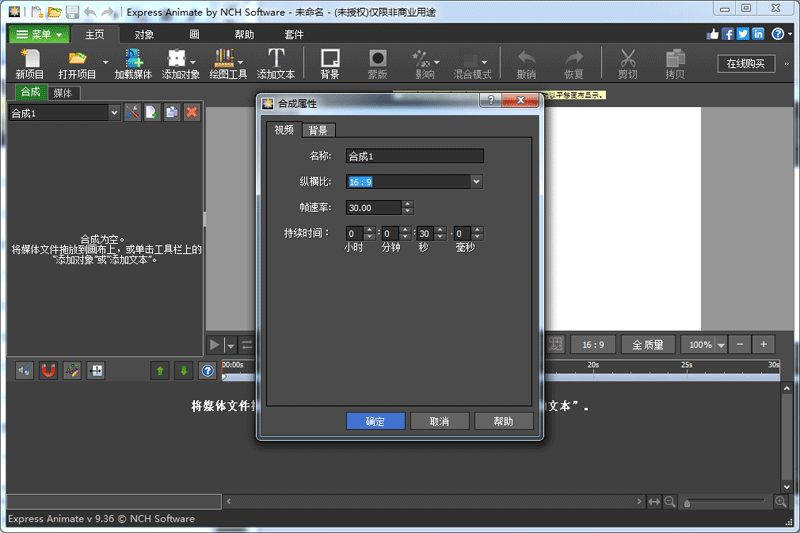Toggle the loop playback button

pos(247,345)
